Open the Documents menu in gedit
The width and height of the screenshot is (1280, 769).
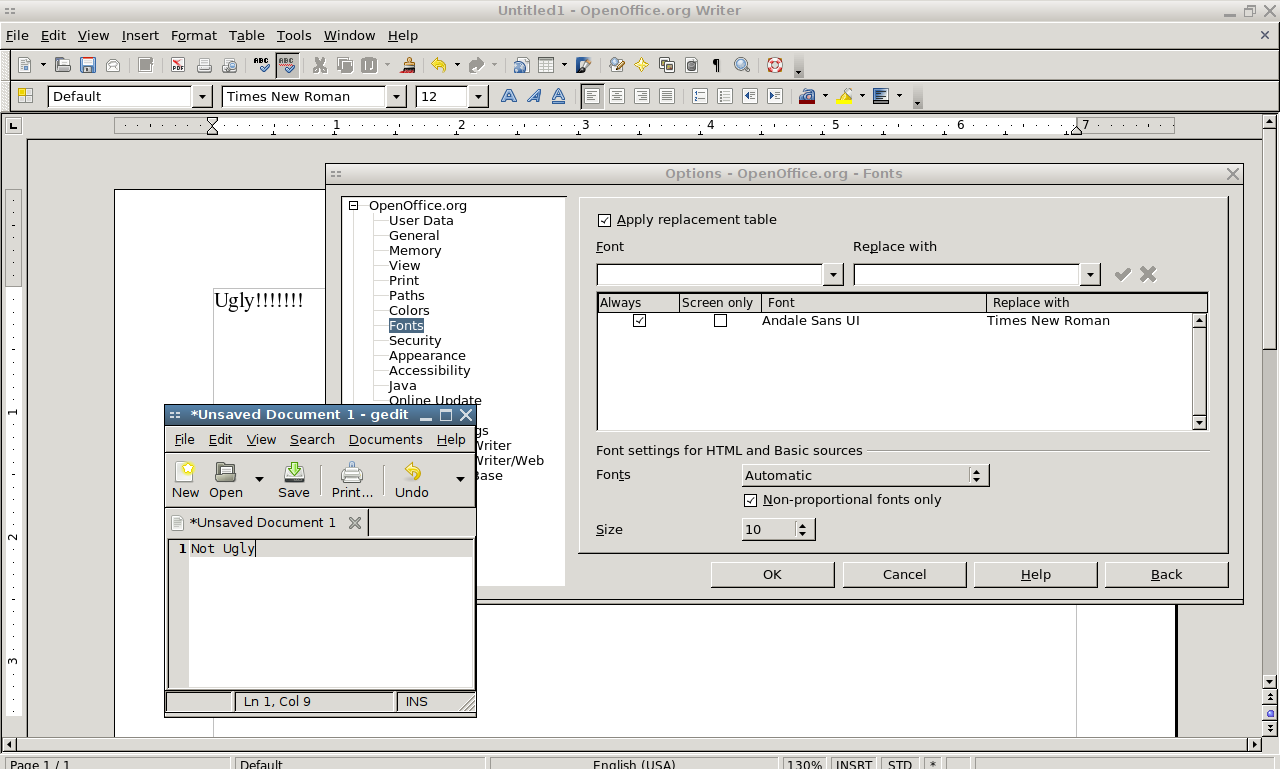point(385,439)
